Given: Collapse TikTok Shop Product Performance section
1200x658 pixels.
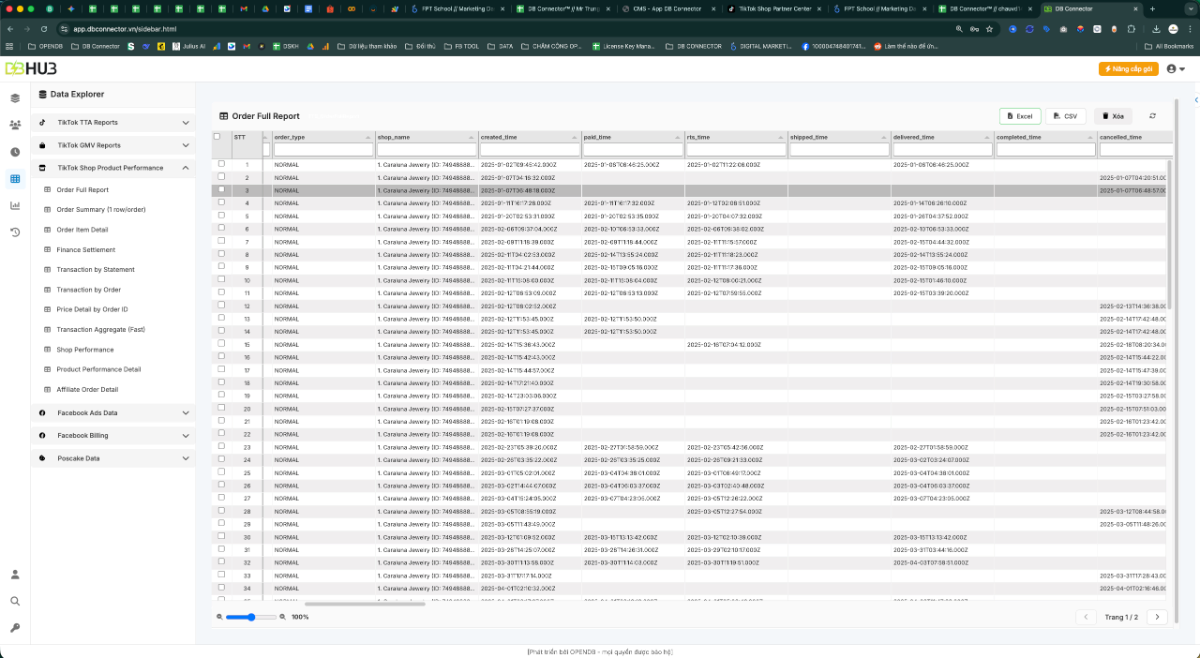Looking at the screenshot, I should [x=113, y=168].
